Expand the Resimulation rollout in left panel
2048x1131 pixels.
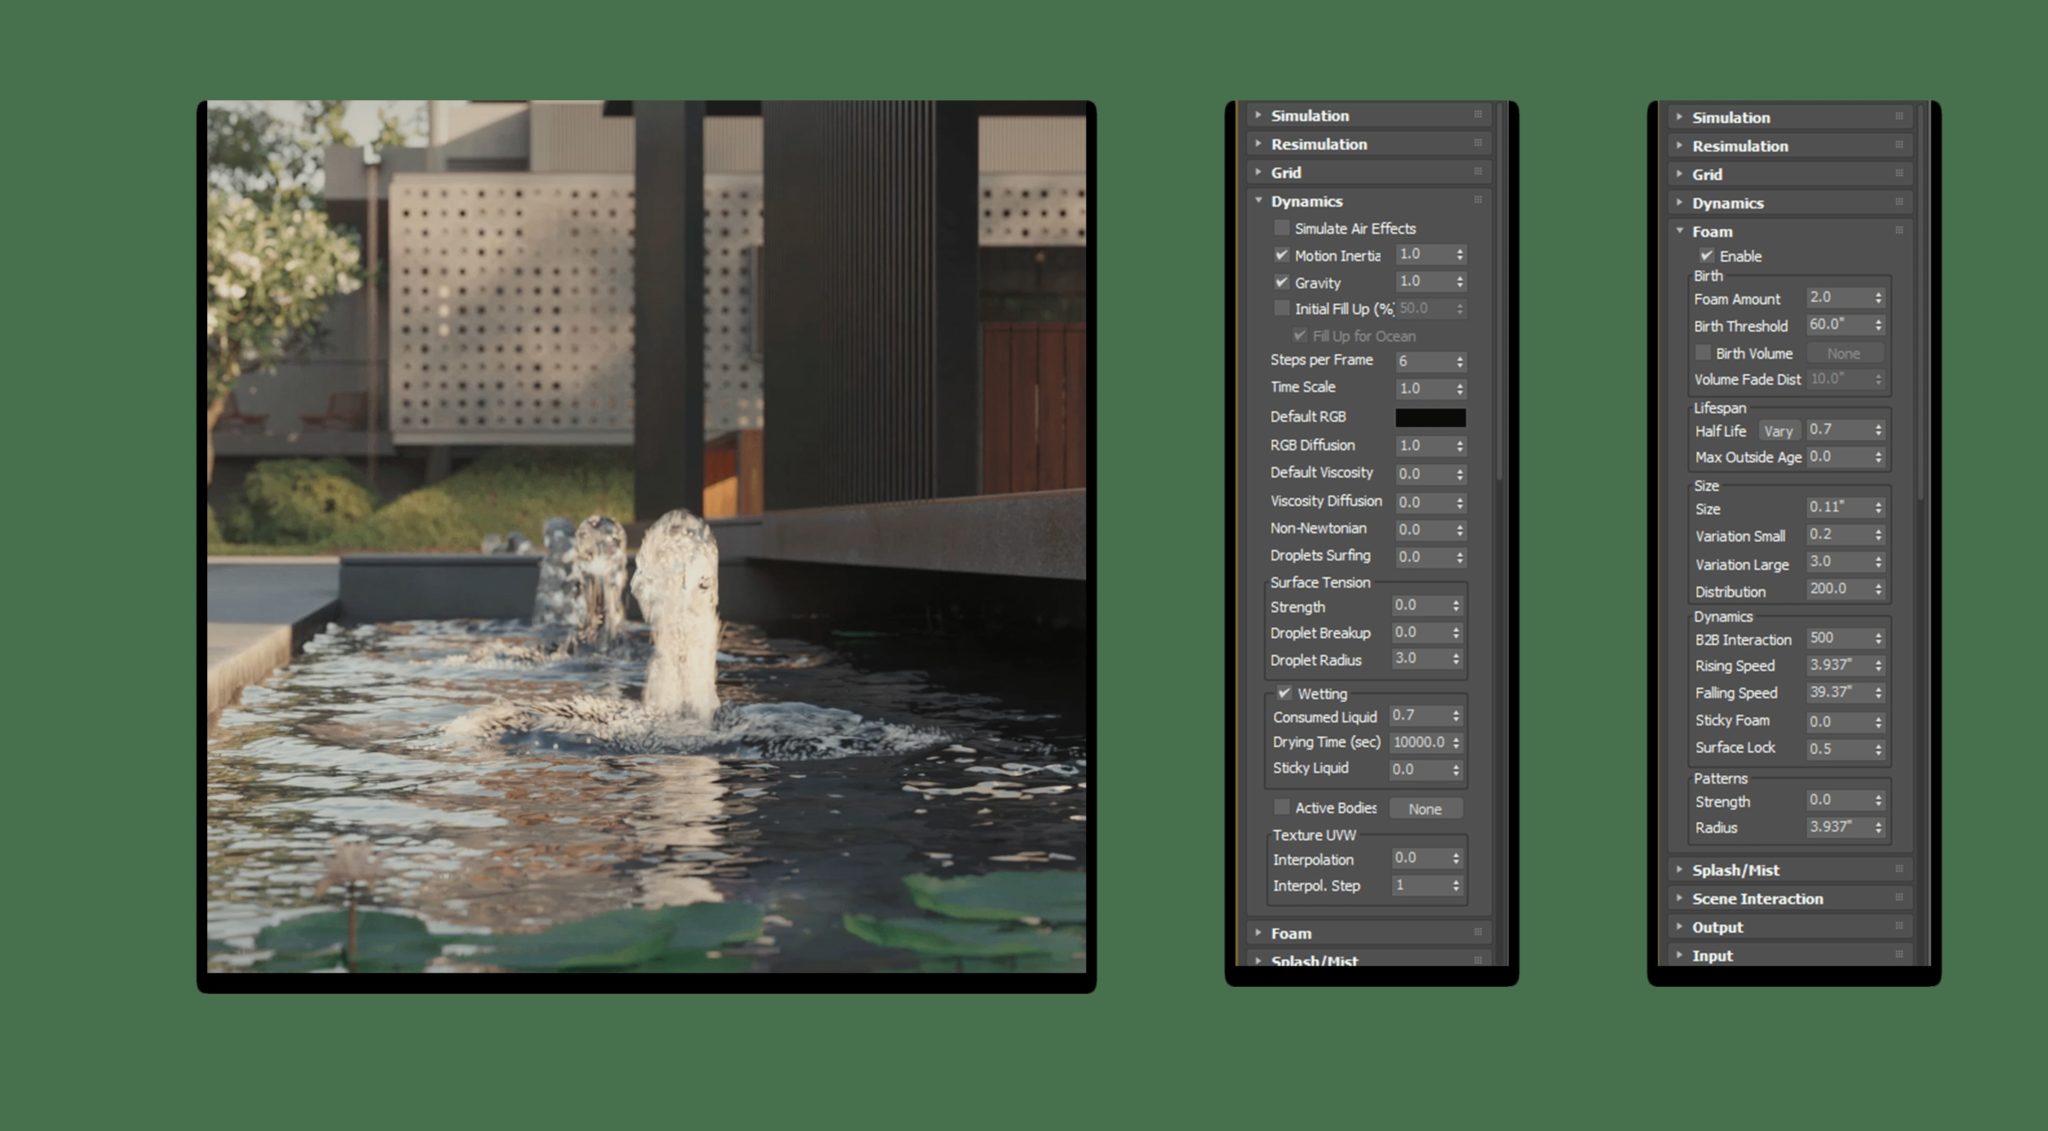click(1318, 144)
